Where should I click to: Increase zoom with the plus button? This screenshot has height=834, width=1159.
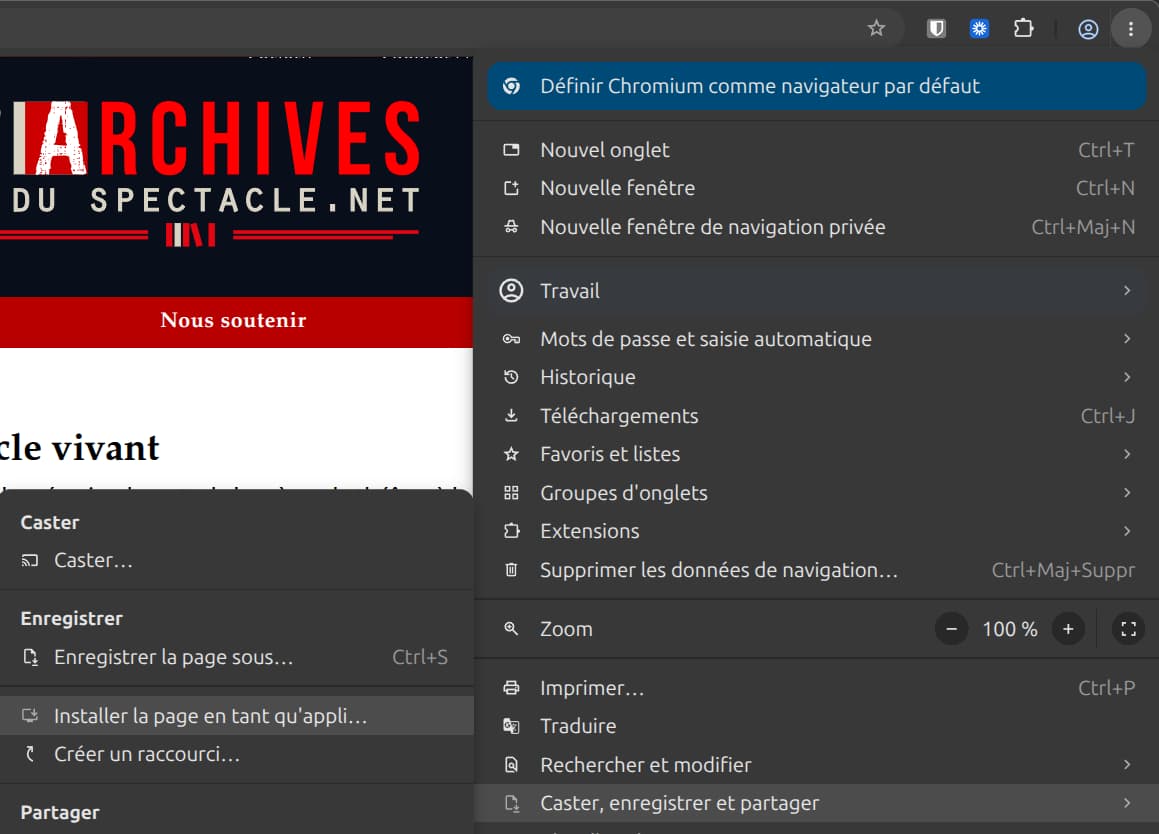[x=1068, y=629]
